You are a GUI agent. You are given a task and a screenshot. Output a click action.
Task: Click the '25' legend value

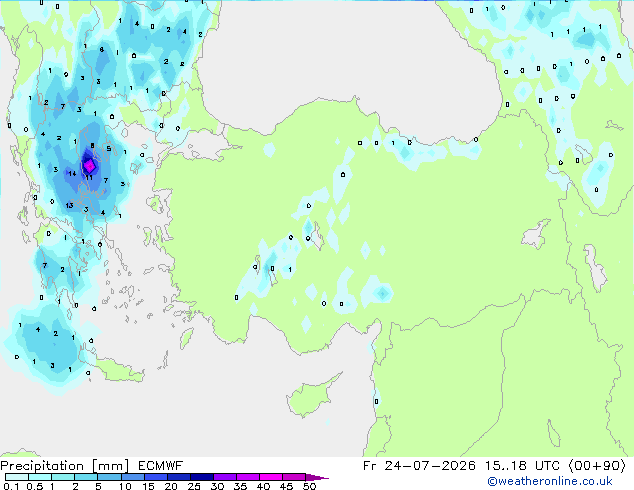tap(194, 486)
